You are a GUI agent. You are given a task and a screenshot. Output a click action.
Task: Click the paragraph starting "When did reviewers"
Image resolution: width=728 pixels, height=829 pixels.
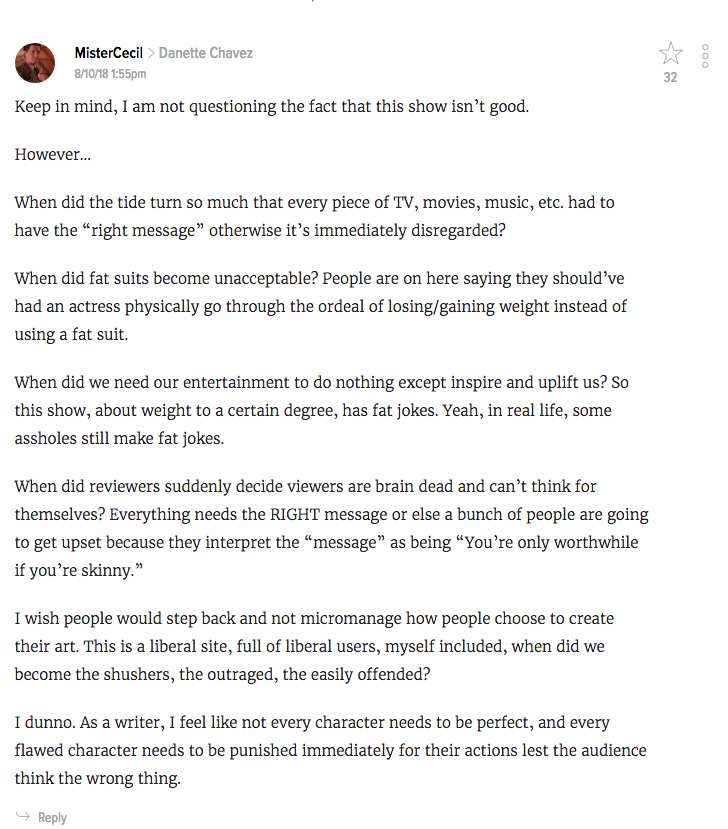(x=331, y=528)
